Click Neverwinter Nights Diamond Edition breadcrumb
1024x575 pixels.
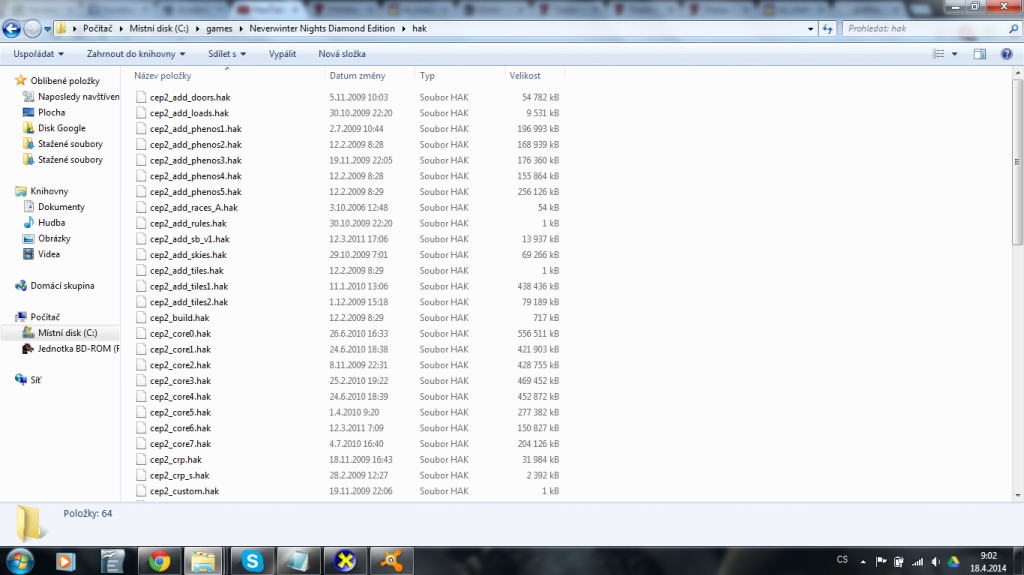tap(322, 29)
